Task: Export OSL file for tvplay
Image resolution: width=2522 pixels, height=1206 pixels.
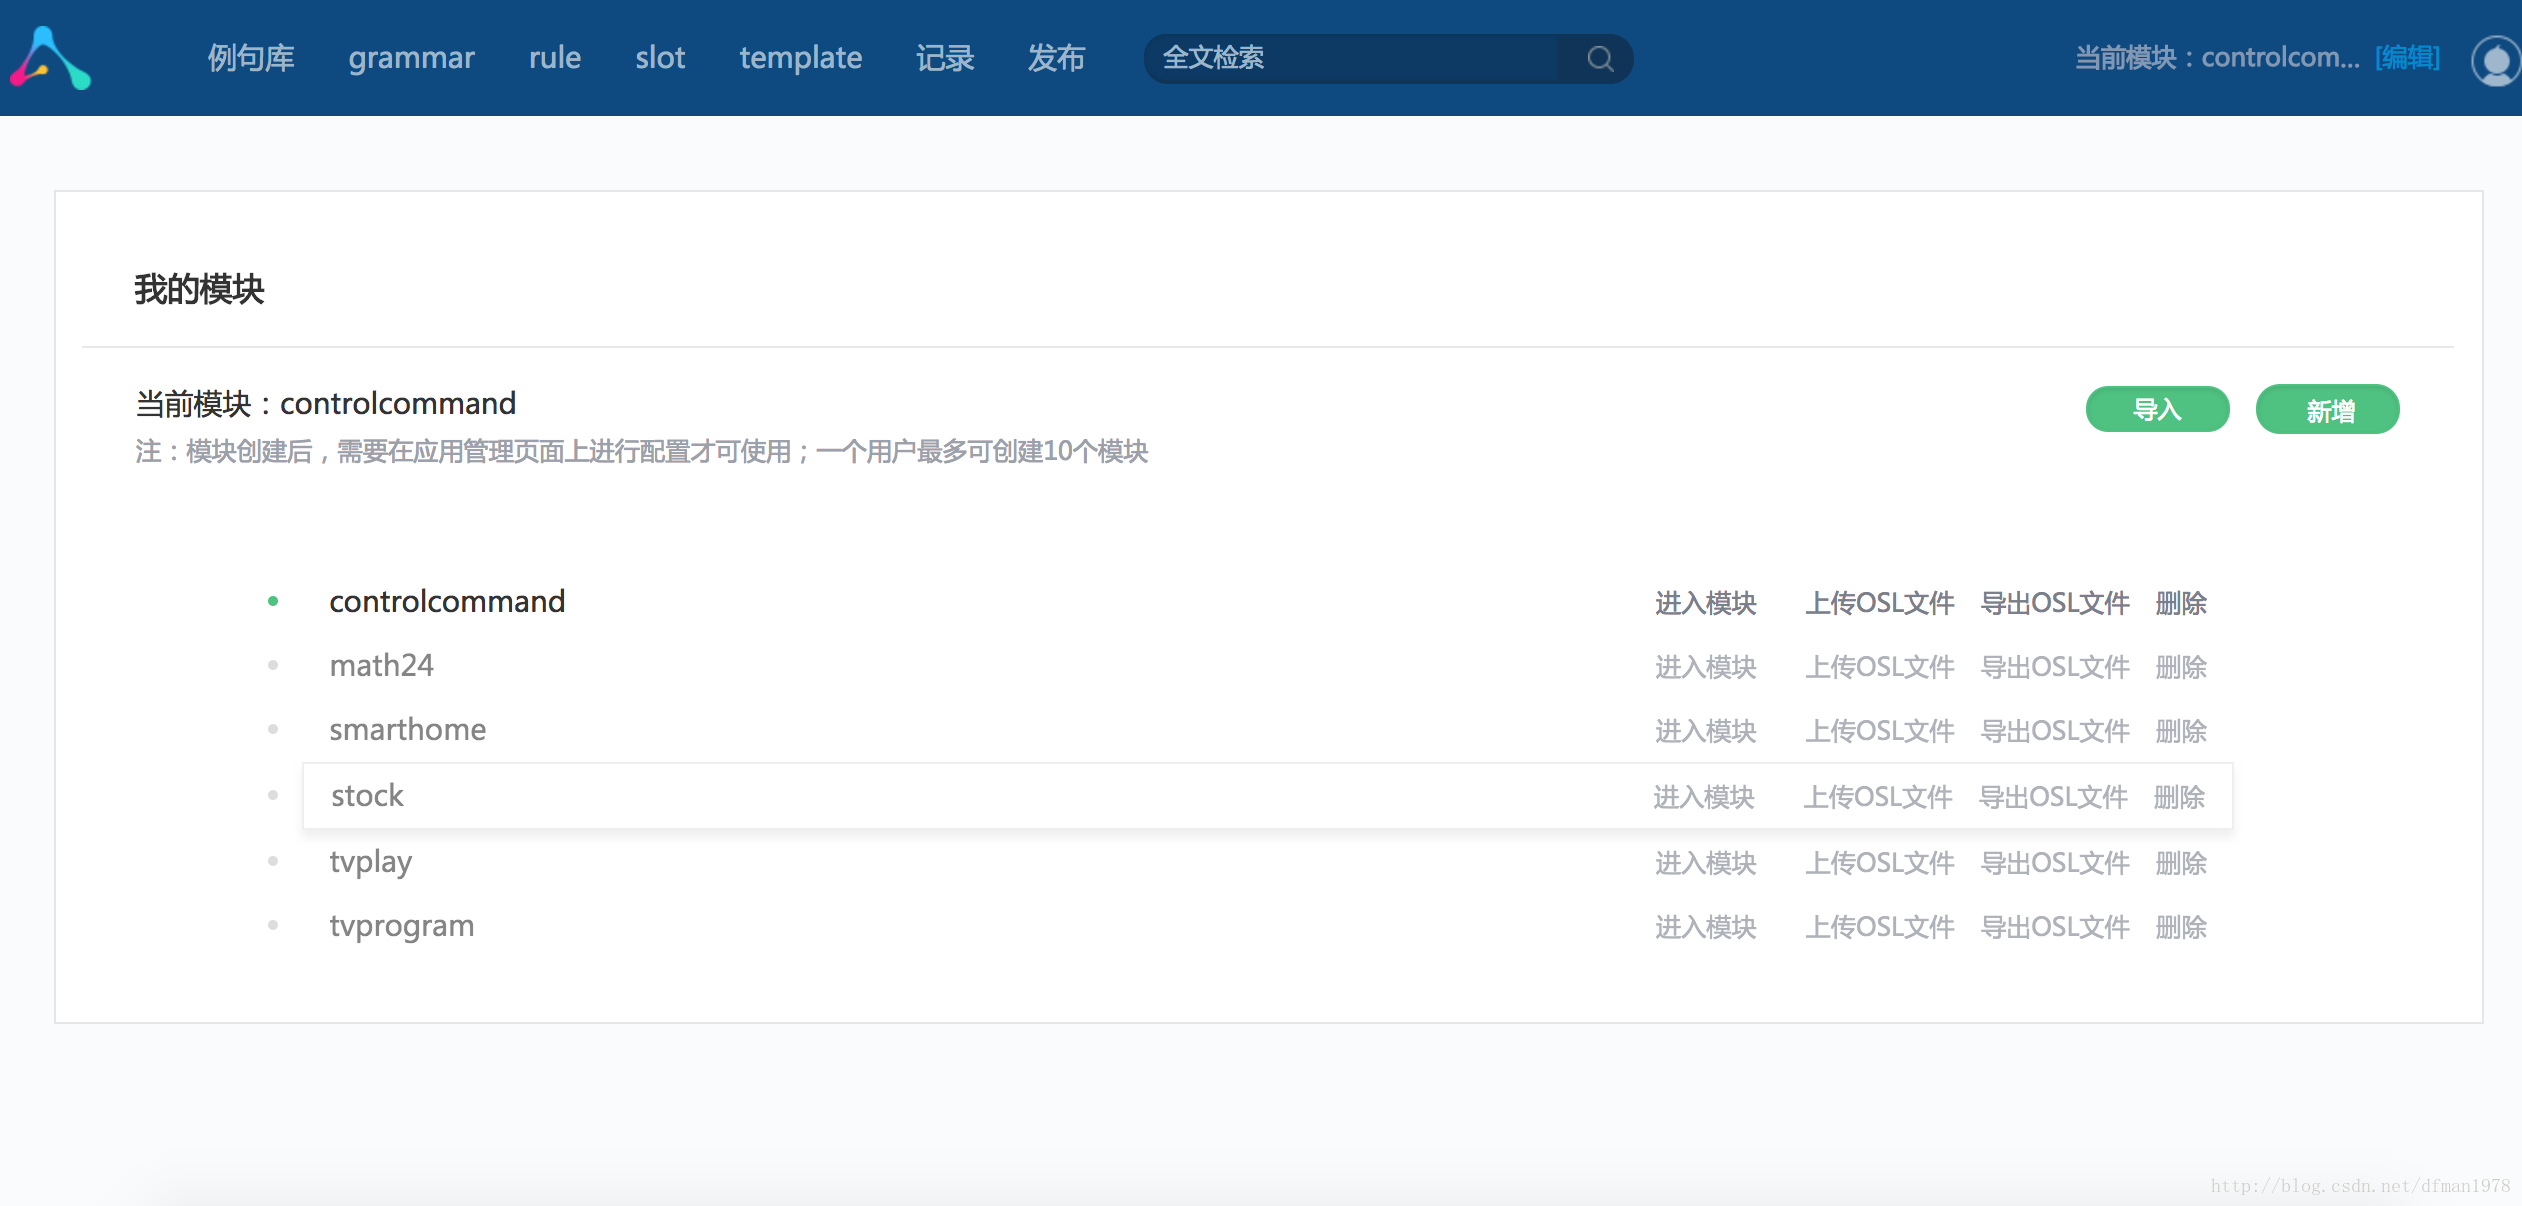Action: pos(2054,863)
